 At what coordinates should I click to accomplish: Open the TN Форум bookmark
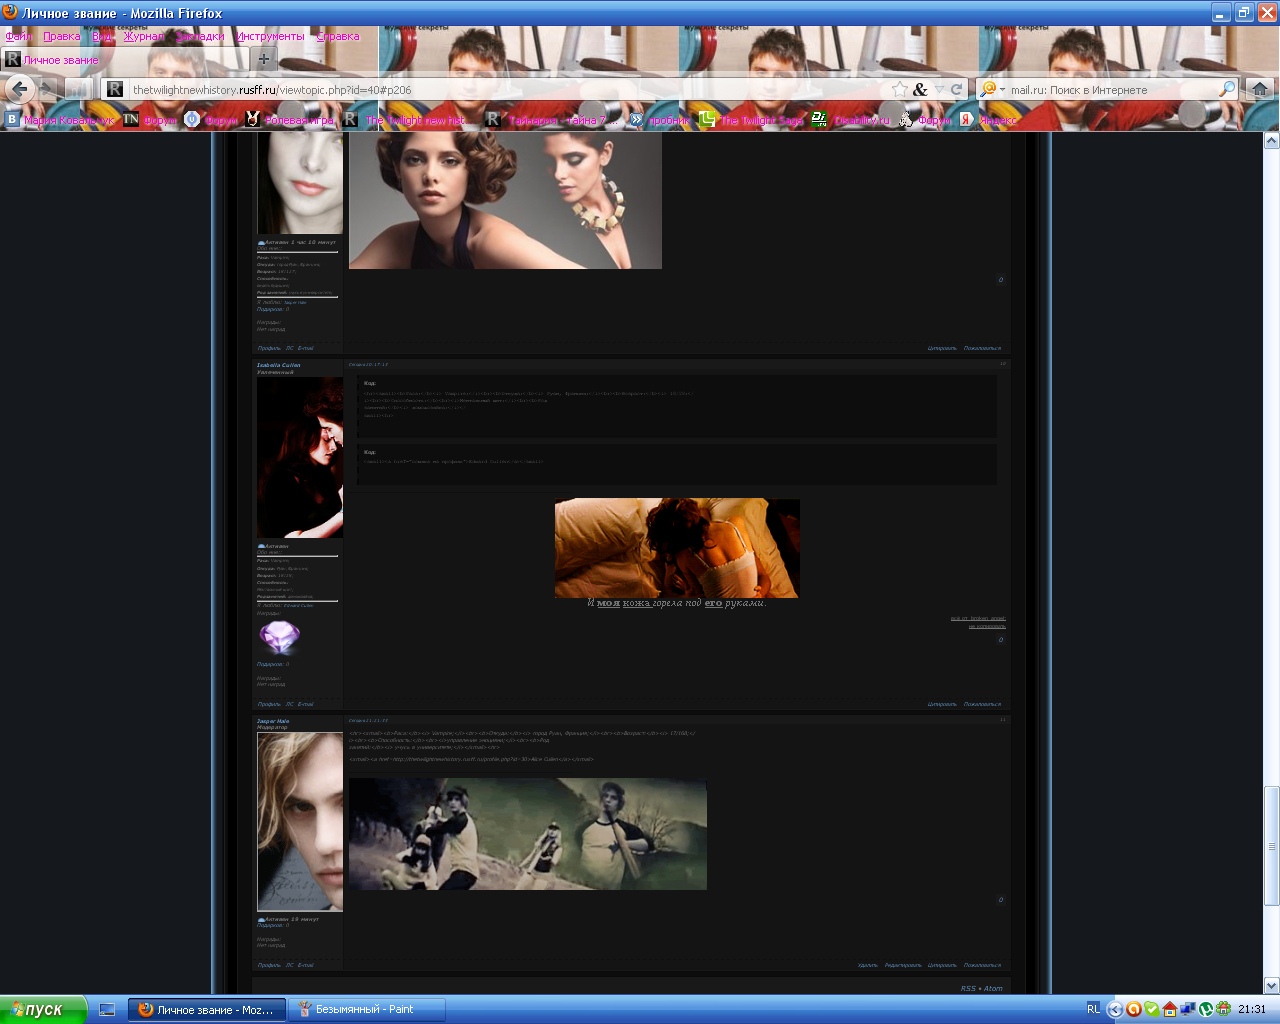(x=150, y=120)
